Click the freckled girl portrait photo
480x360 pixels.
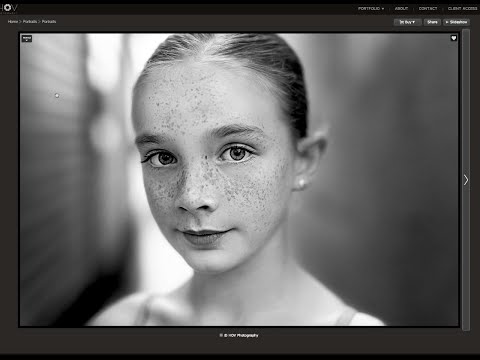pos(239,180)
